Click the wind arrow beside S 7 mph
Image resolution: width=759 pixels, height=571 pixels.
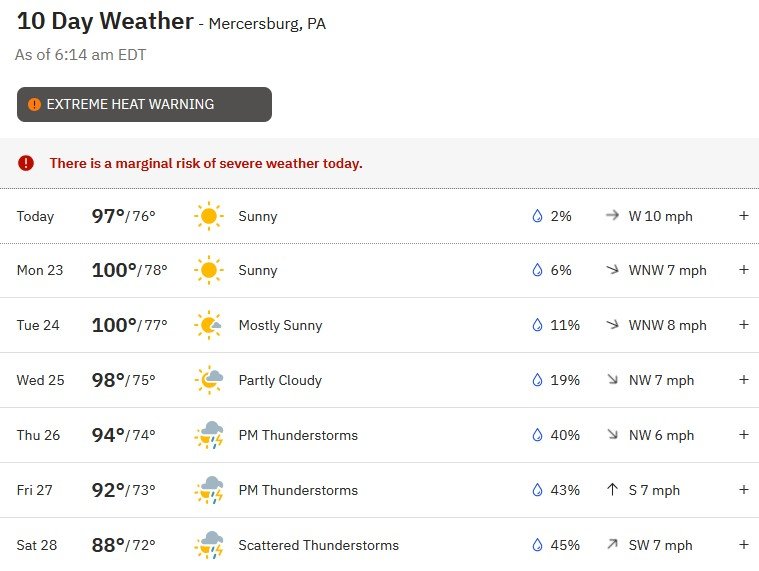click(x=612, y=490)
